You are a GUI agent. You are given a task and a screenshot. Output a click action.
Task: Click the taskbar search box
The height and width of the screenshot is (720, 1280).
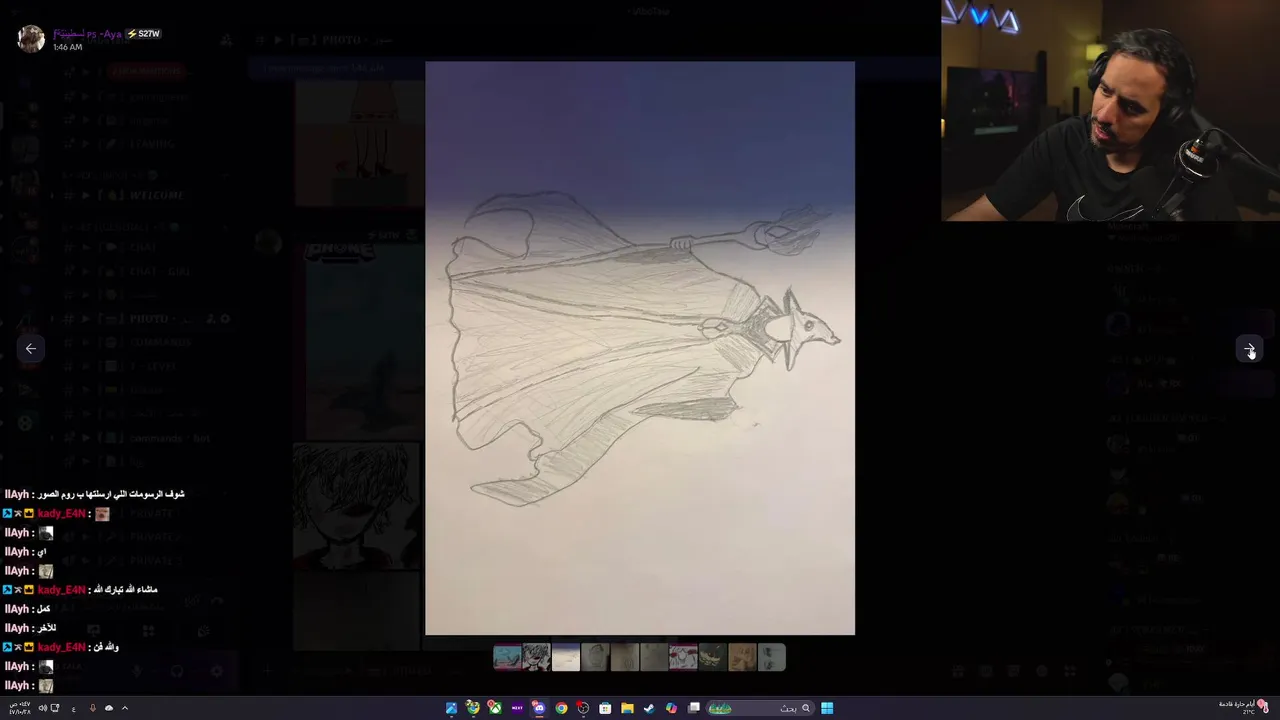coord(761,708)
